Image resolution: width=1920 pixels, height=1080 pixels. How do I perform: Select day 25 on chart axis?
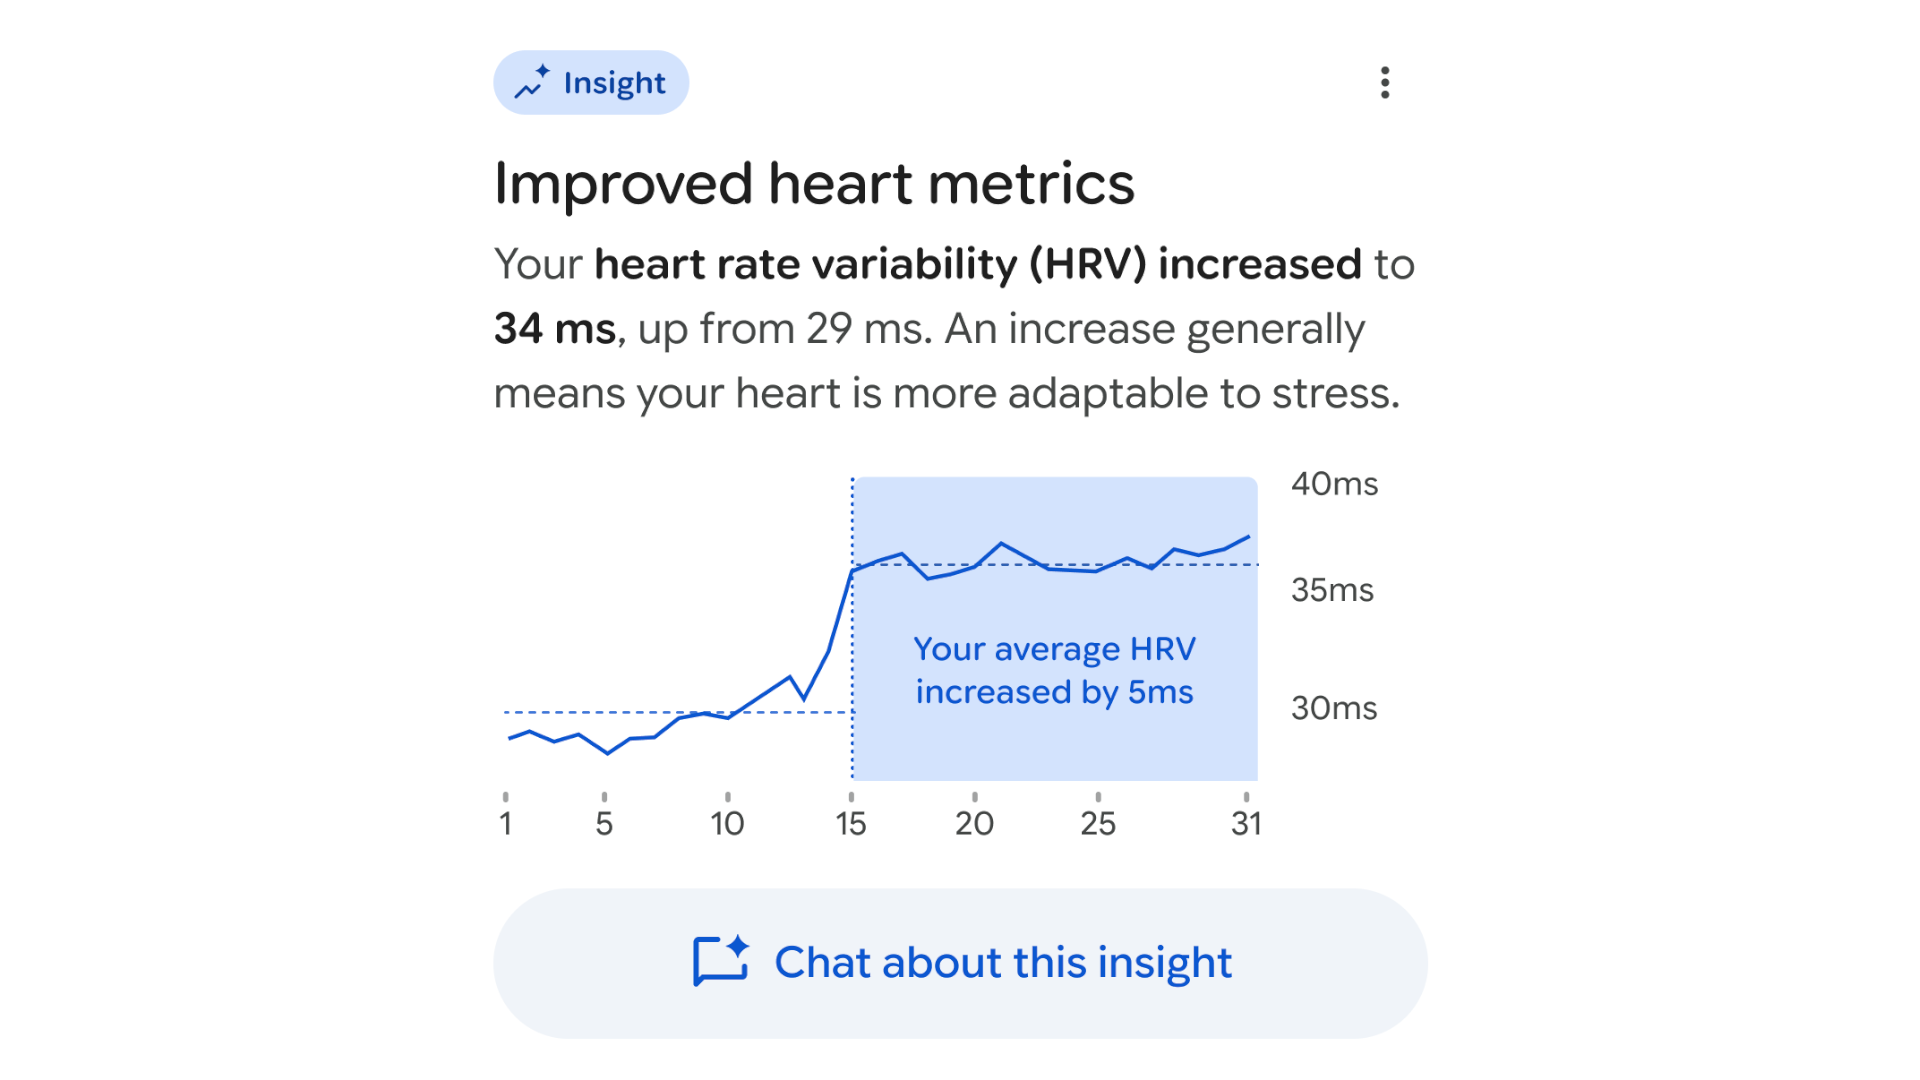coord(1098,823)
